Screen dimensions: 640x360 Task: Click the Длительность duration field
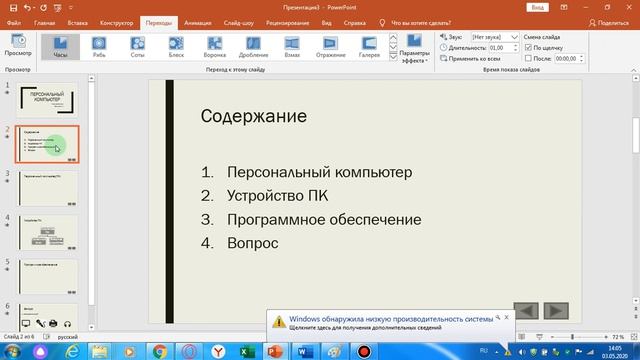tap(500, 48)
